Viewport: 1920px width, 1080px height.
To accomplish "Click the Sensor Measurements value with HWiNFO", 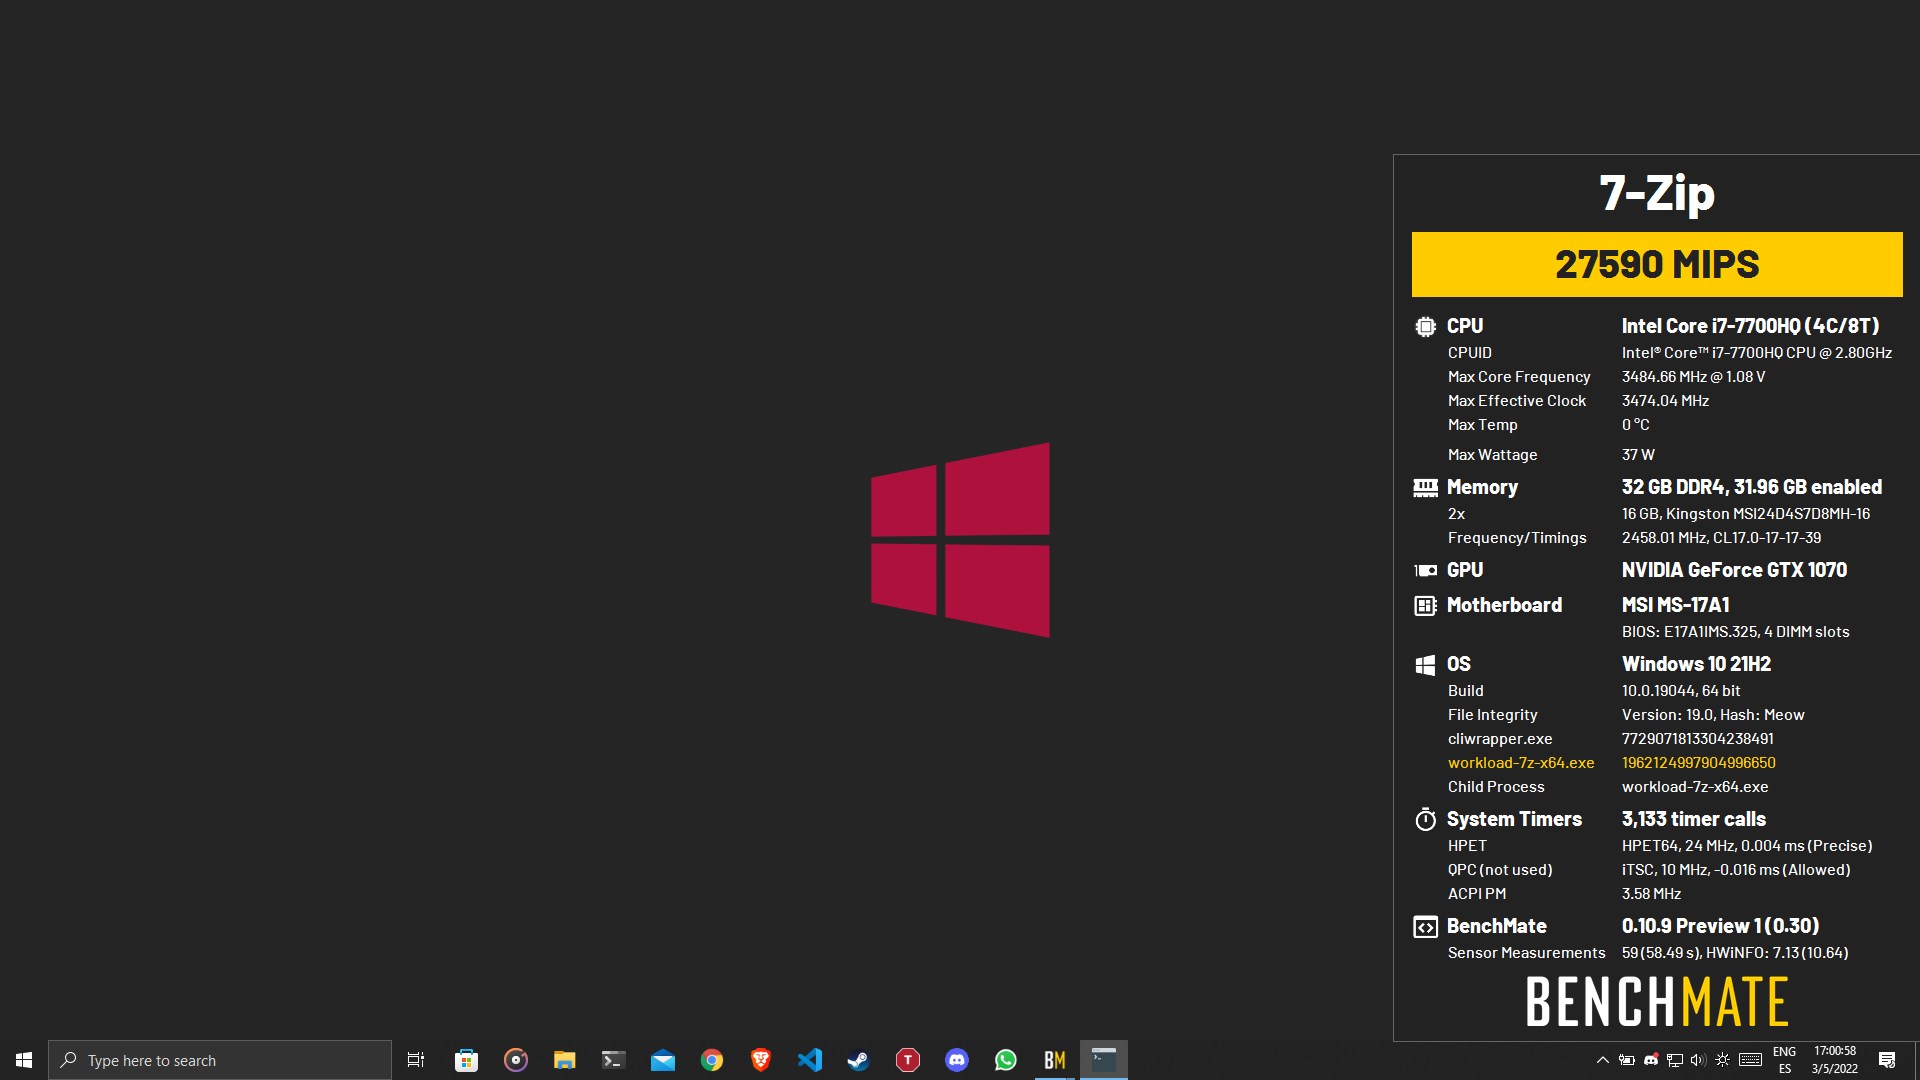I will pyautogui.click(x=1735, y=953).
